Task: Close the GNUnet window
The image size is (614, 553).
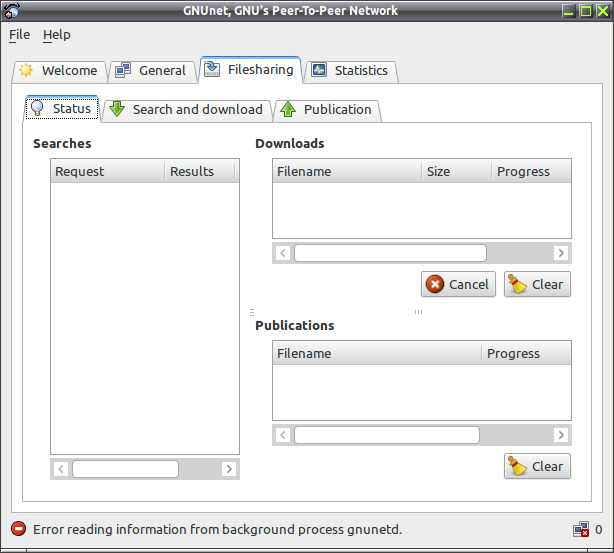Action: coord(603,11)
